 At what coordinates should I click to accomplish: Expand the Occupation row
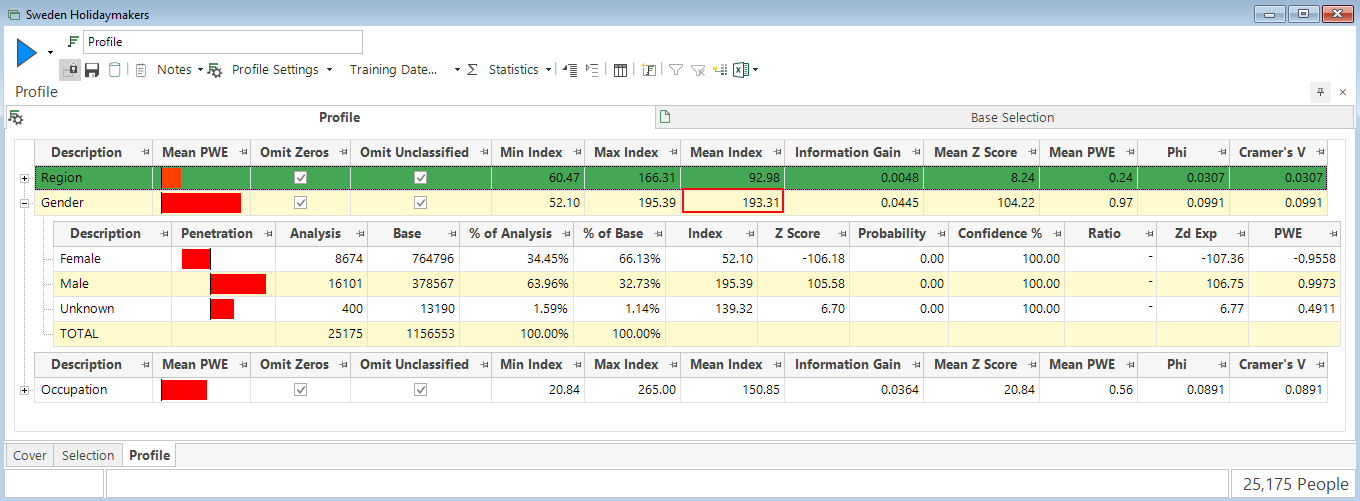click(24, 390)
